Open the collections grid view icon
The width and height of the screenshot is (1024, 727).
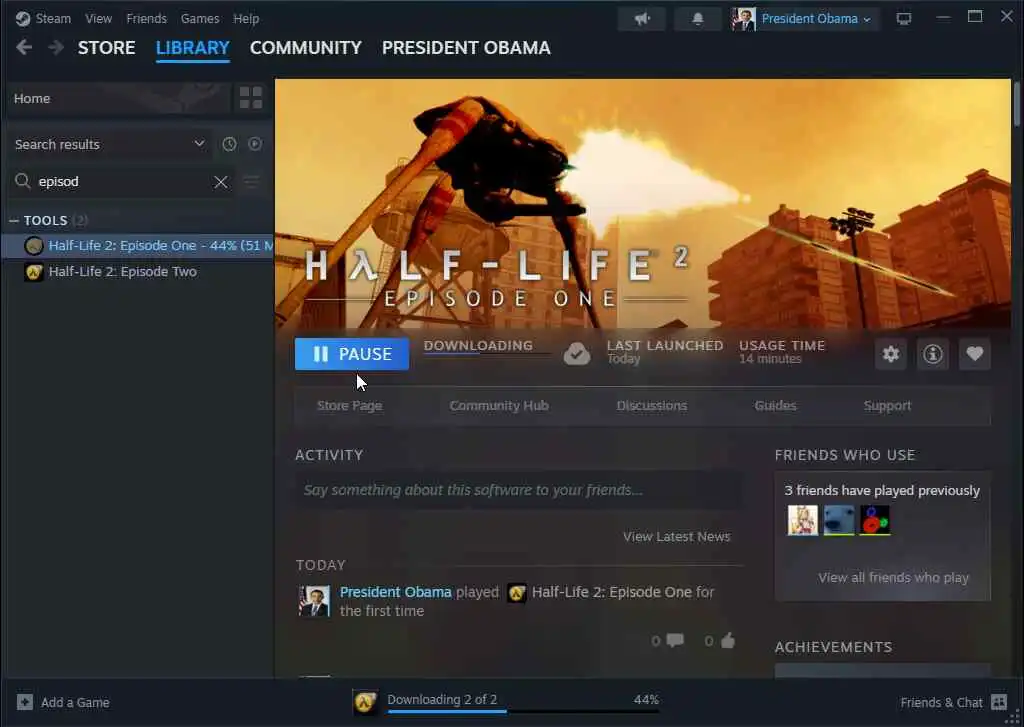click(x=251, y=99)
